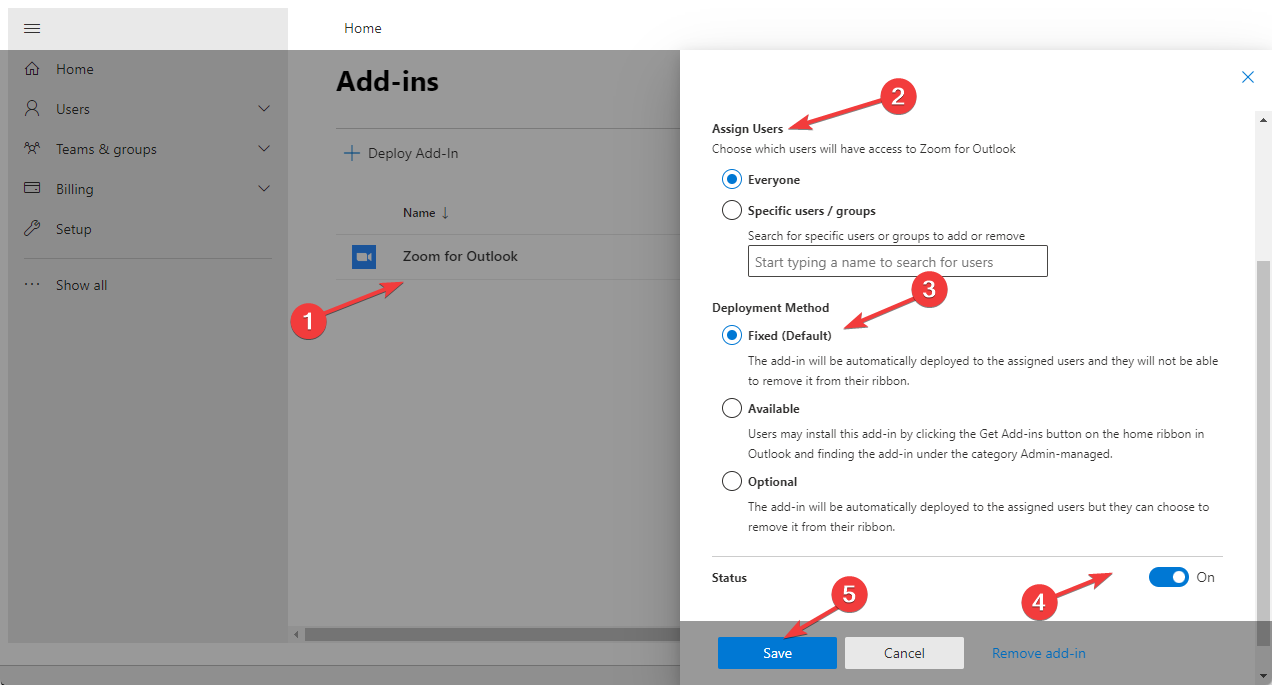Open Setup via its wrench icon
Image resolution: width=1272 pixels, height=685 pixels.
point(33,228)
